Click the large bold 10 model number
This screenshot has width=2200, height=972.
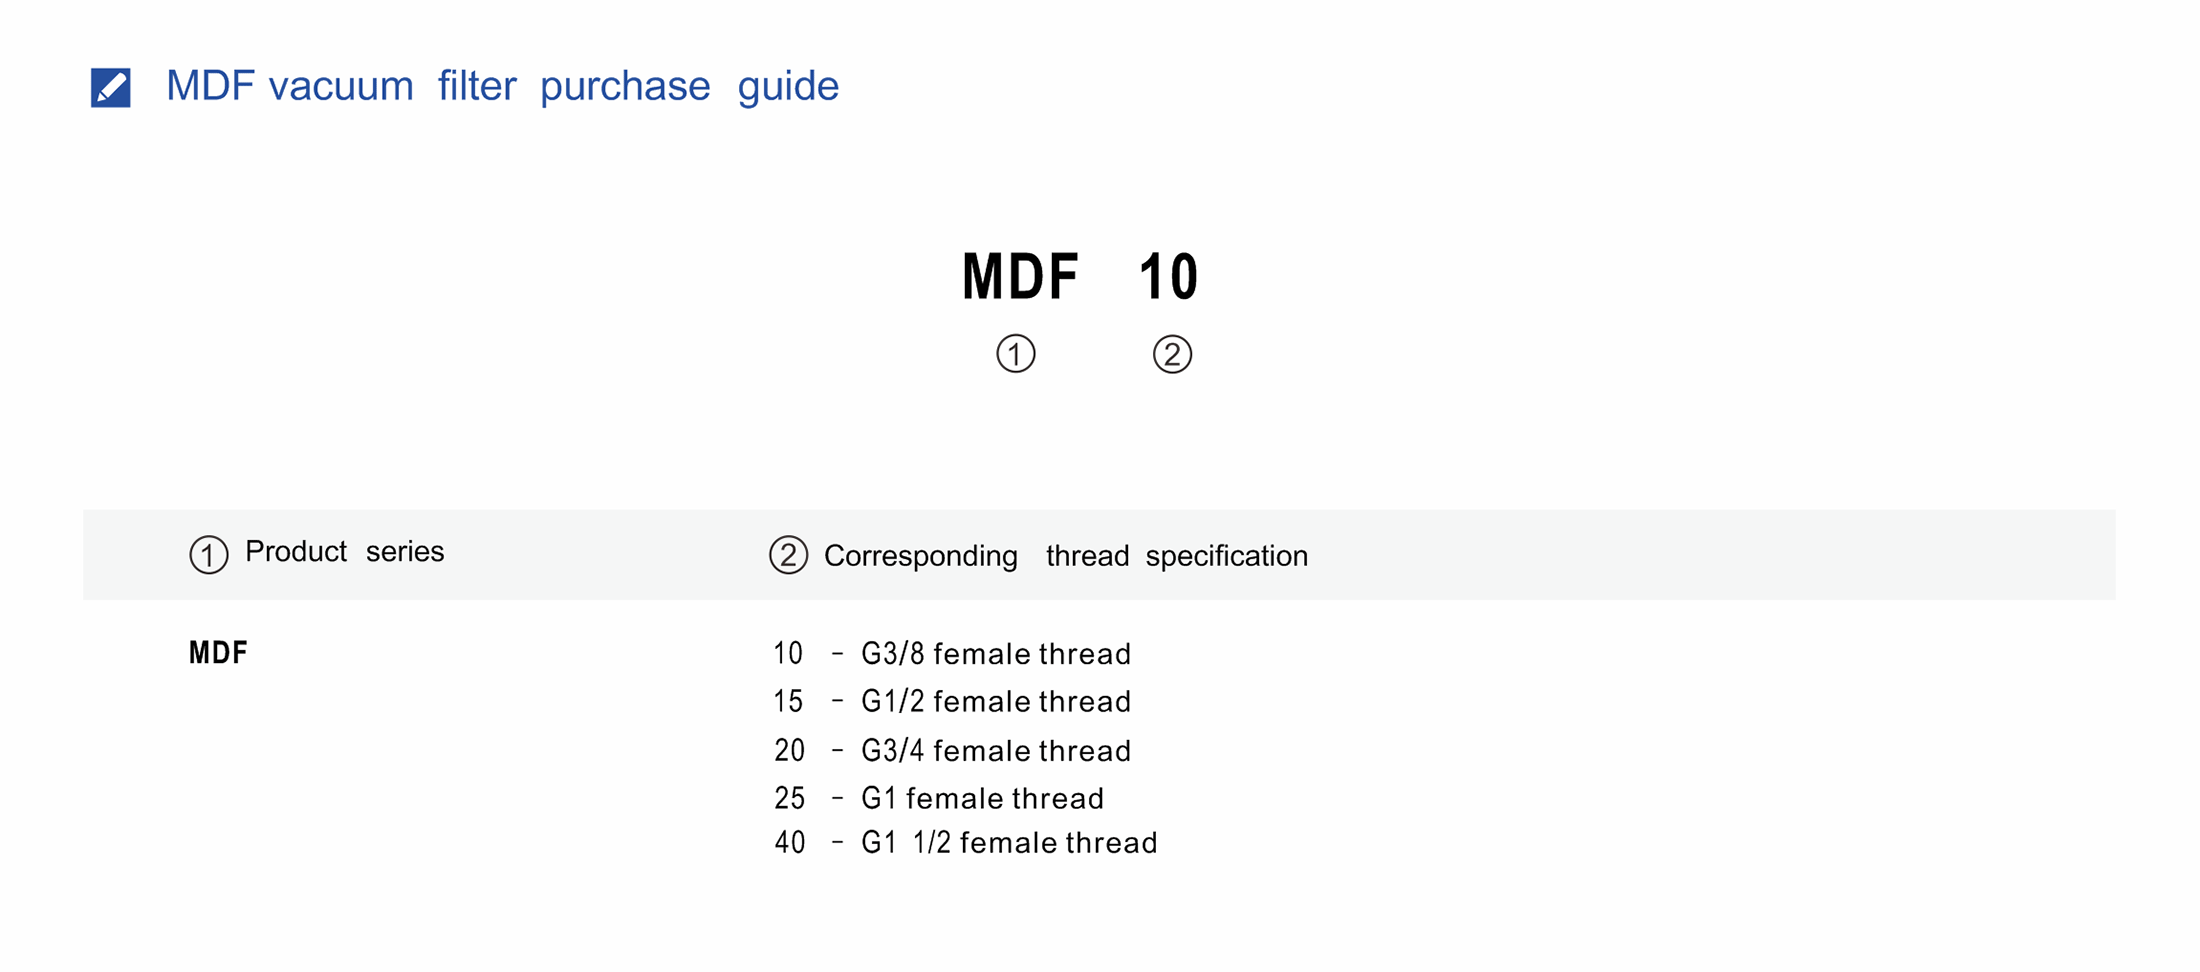click(x=1168, y=277)
